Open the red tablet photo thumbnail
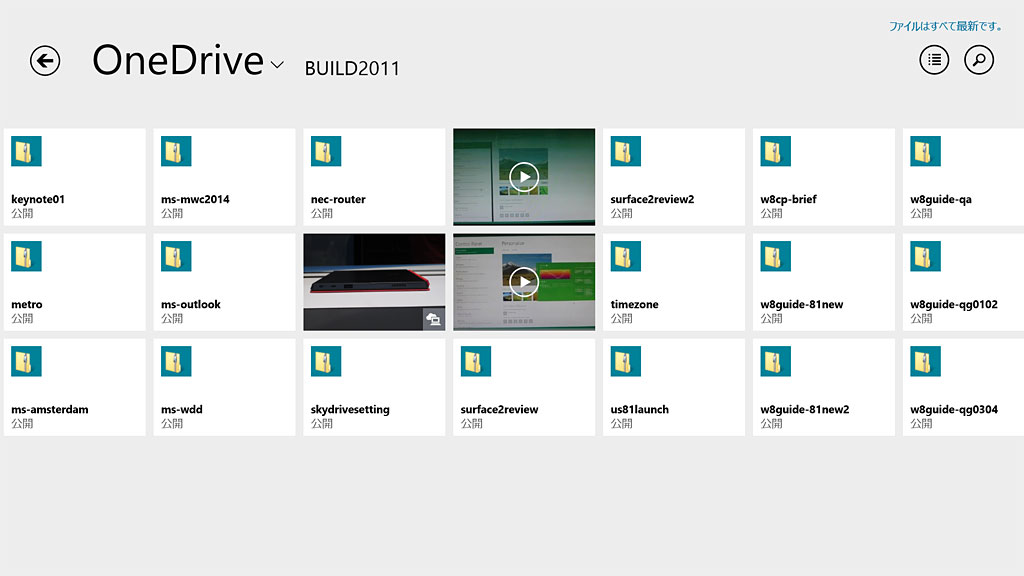 [x=373, y=282]
